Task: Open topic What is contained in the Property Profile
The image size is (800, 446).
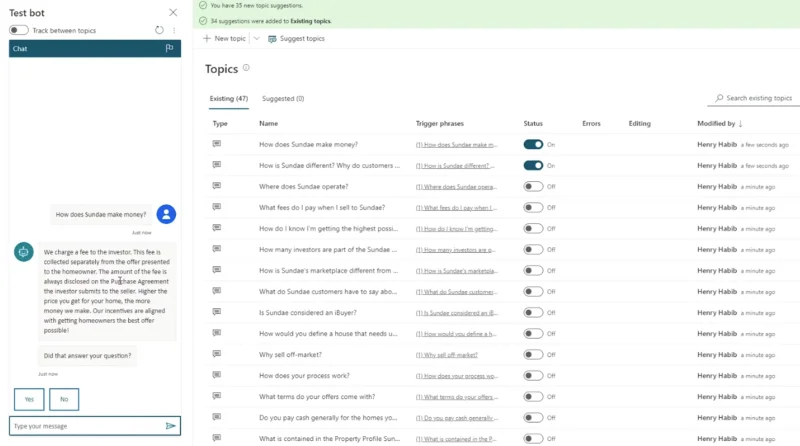Action: (x=330, y=438)
